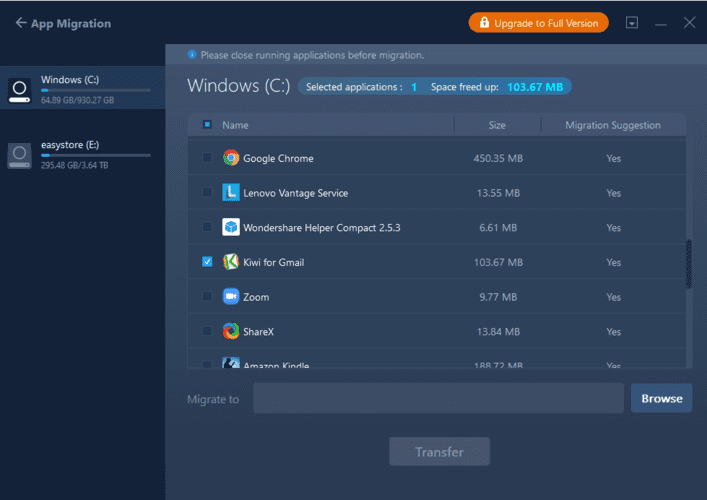Viewport: 707px width, 500px height.
Task: Click the Yes suggestion in ShareX row
Action: point(613,332)
